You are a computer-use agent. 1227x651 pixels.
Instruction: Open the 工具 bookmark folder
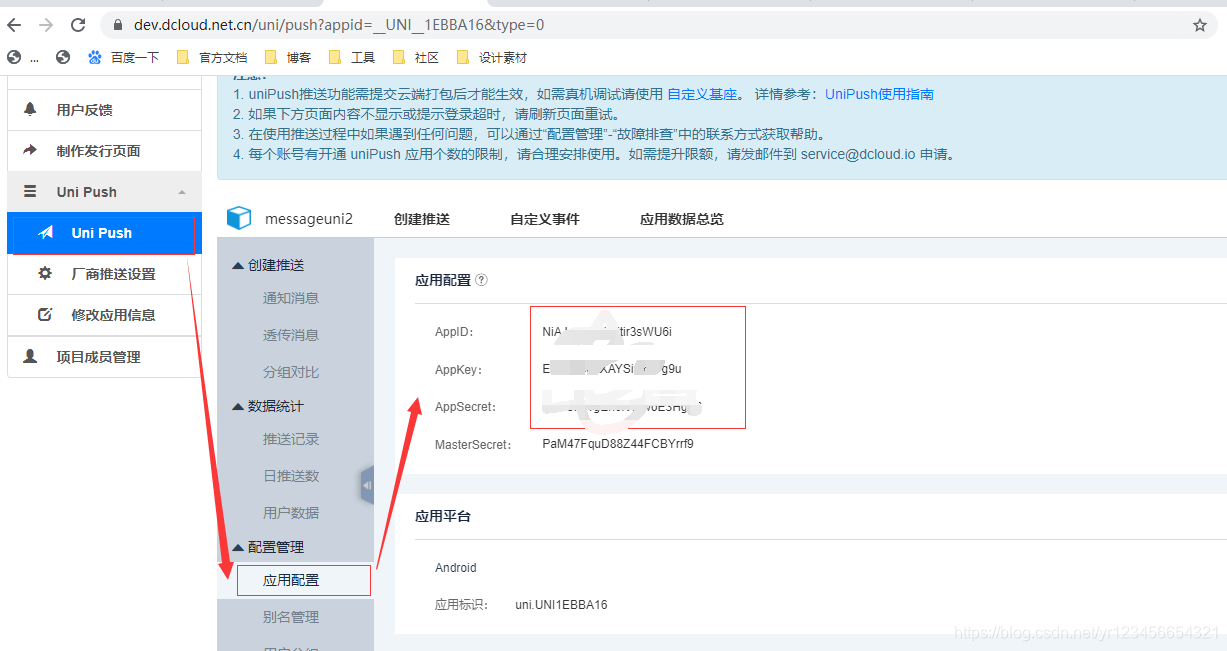(x=352, y=57)
